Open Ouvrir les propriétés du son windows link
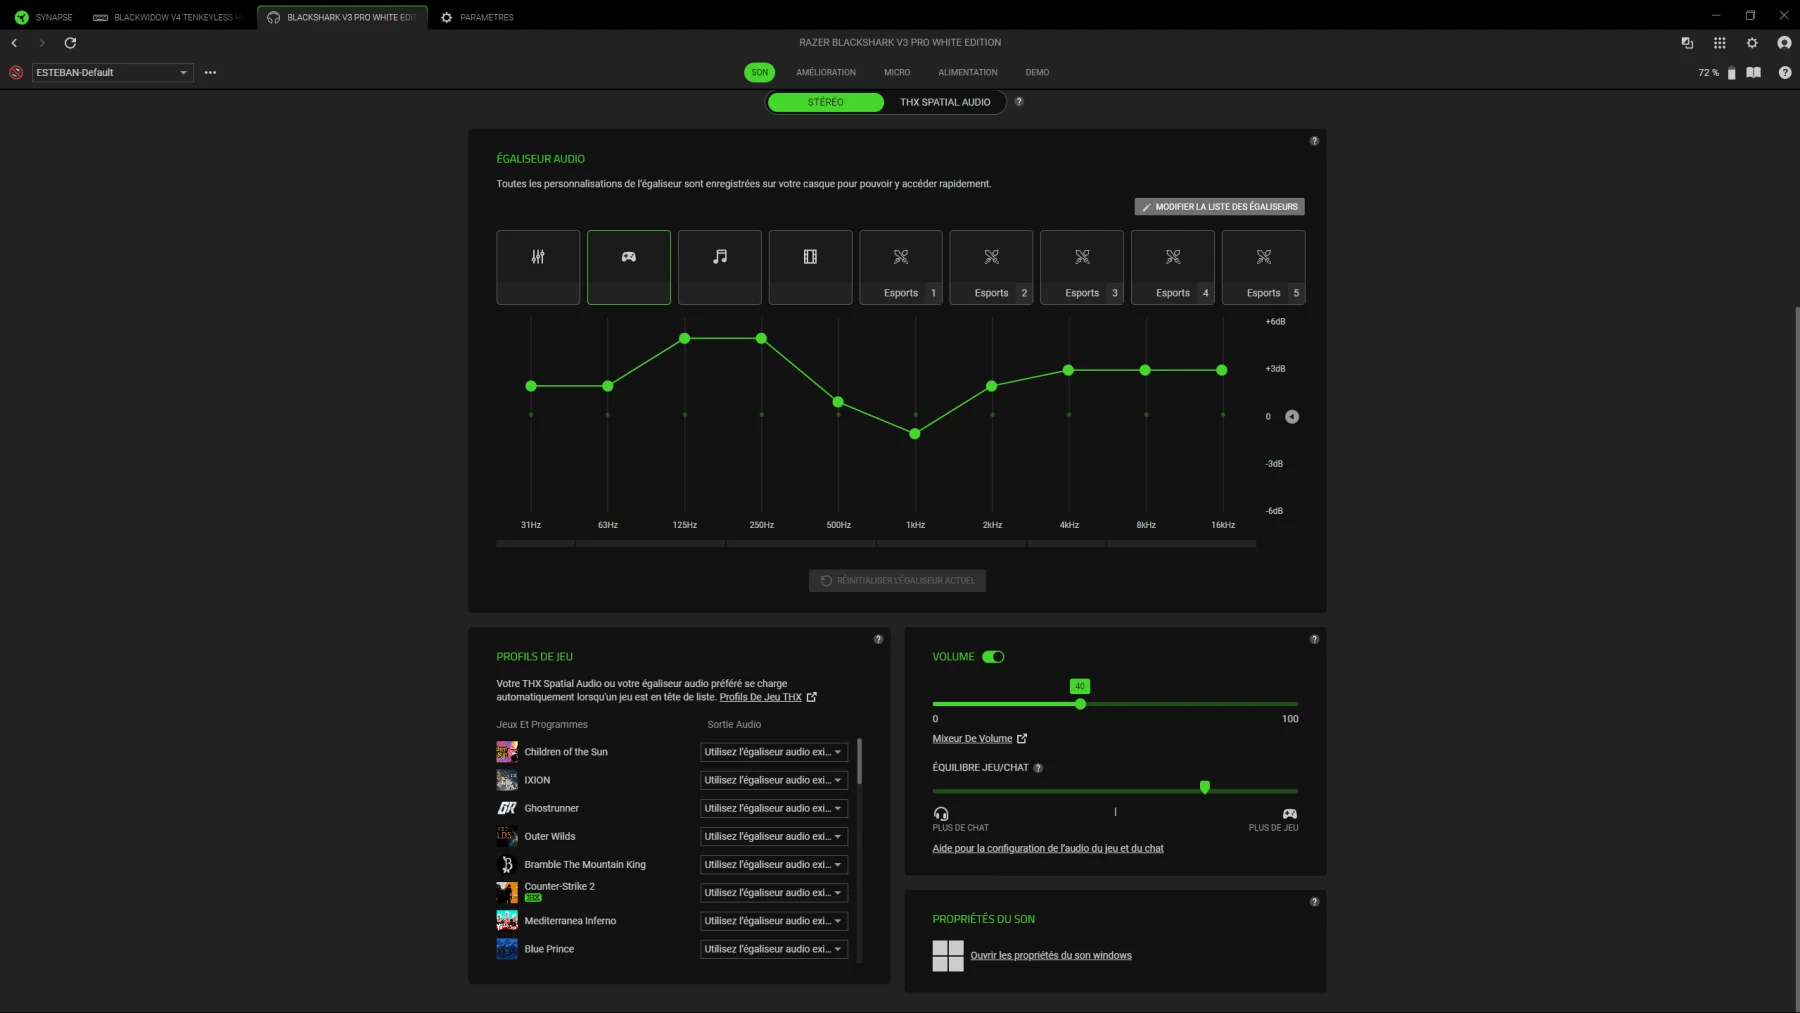Viewport: 1800px width, 1013px height. (1051, 956)
